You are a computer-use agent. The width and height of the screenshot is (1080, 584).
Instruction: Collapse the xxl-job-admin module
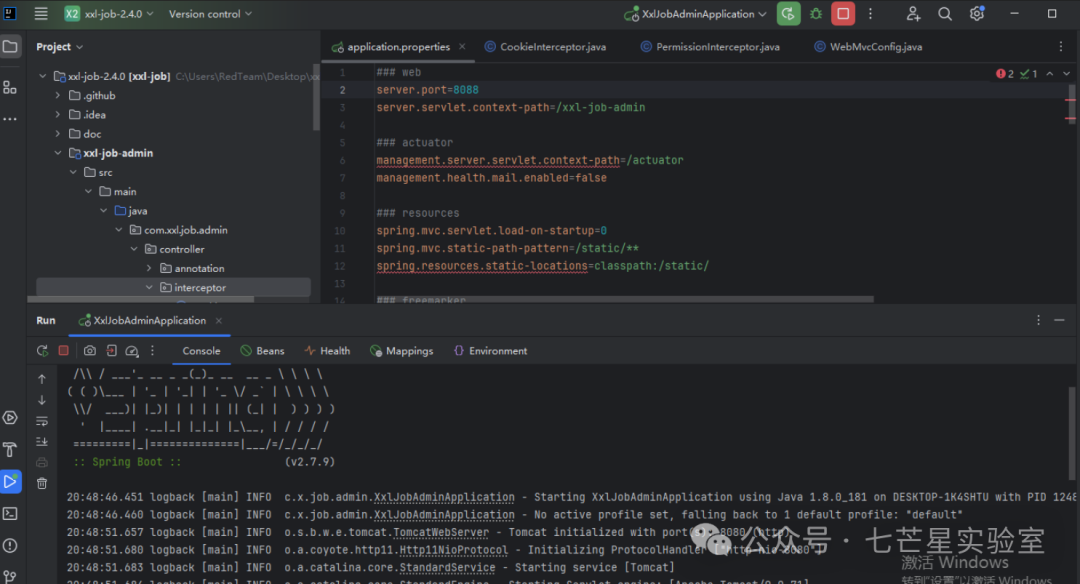coord(58,153)
